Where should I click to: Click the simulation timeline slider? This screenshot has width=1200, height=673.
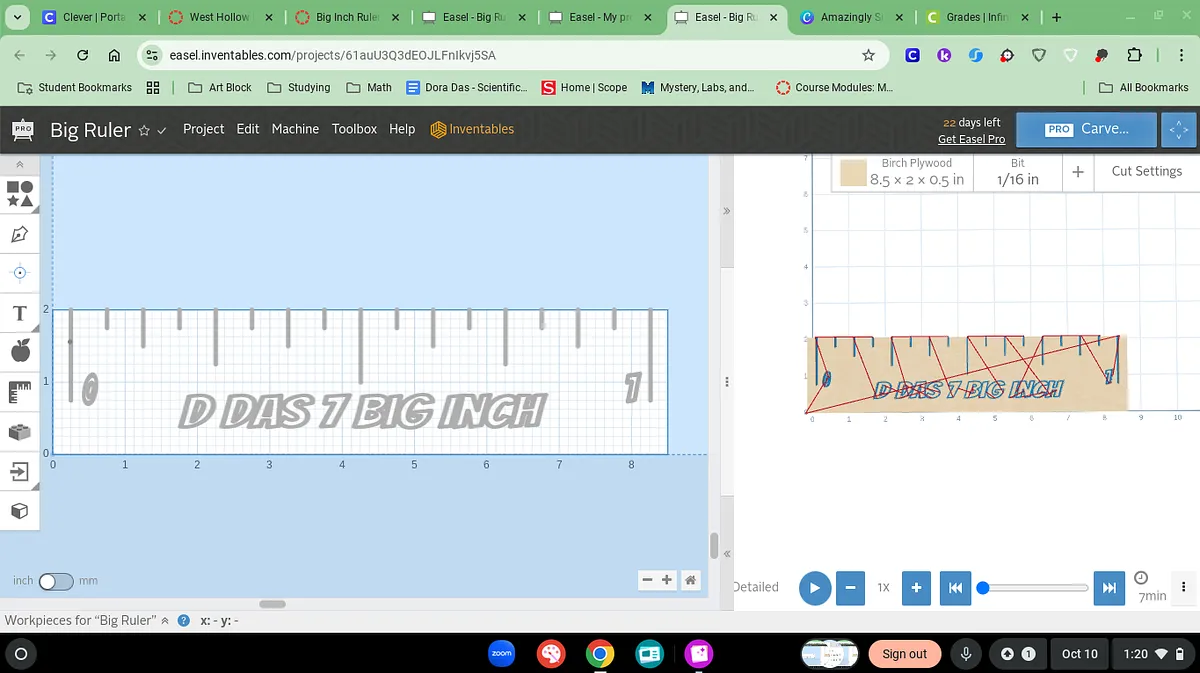1035,588
